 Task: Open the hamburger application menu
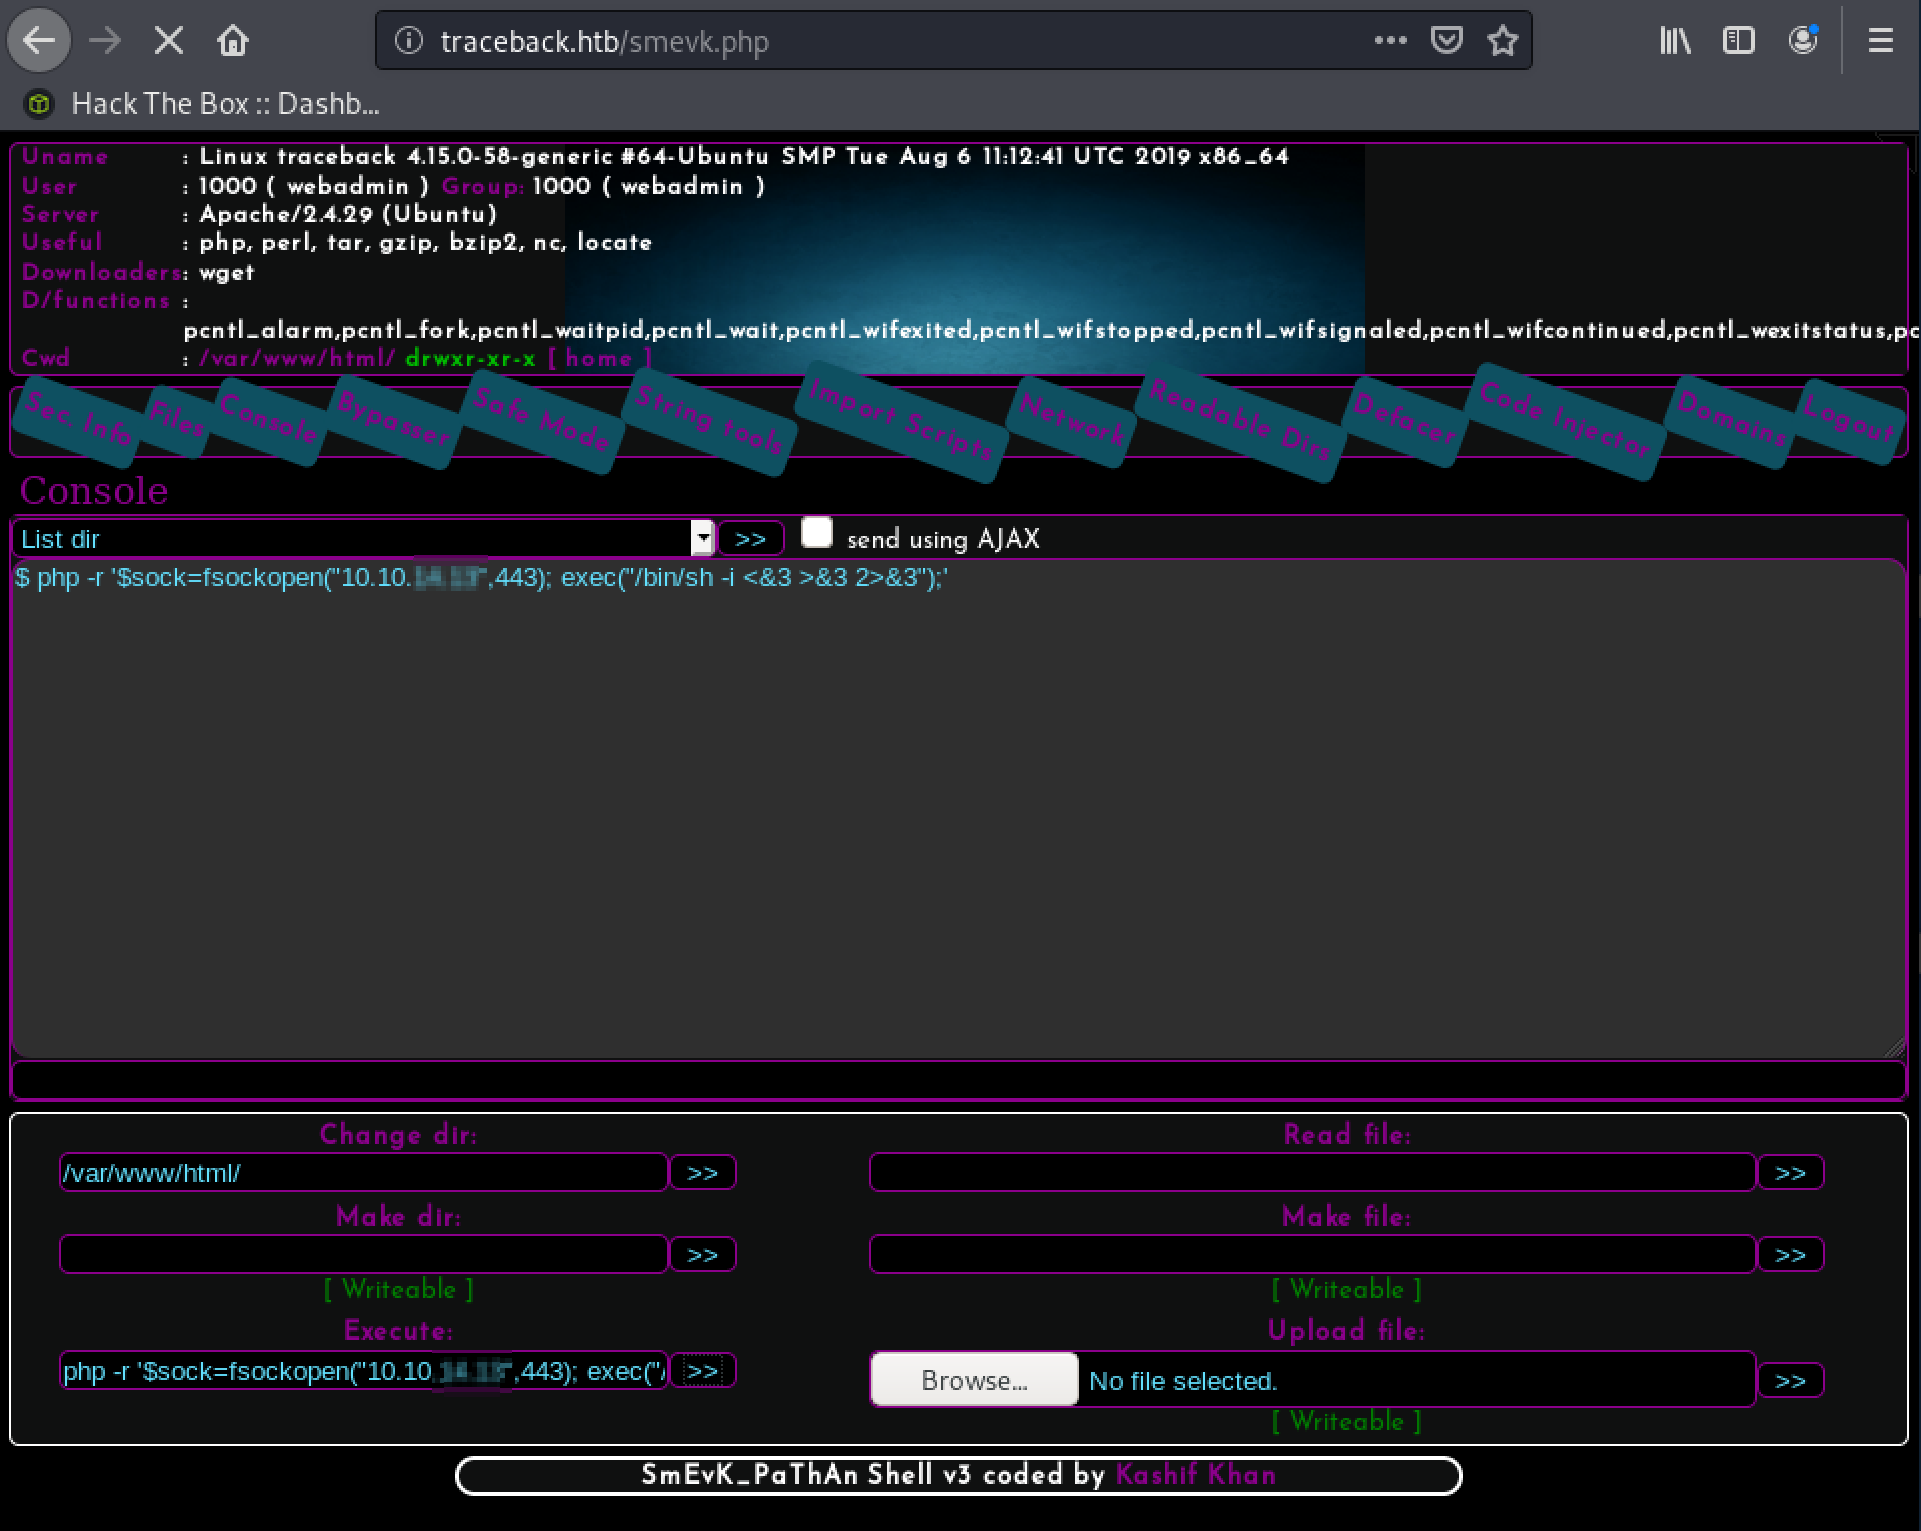[1881, 41]
